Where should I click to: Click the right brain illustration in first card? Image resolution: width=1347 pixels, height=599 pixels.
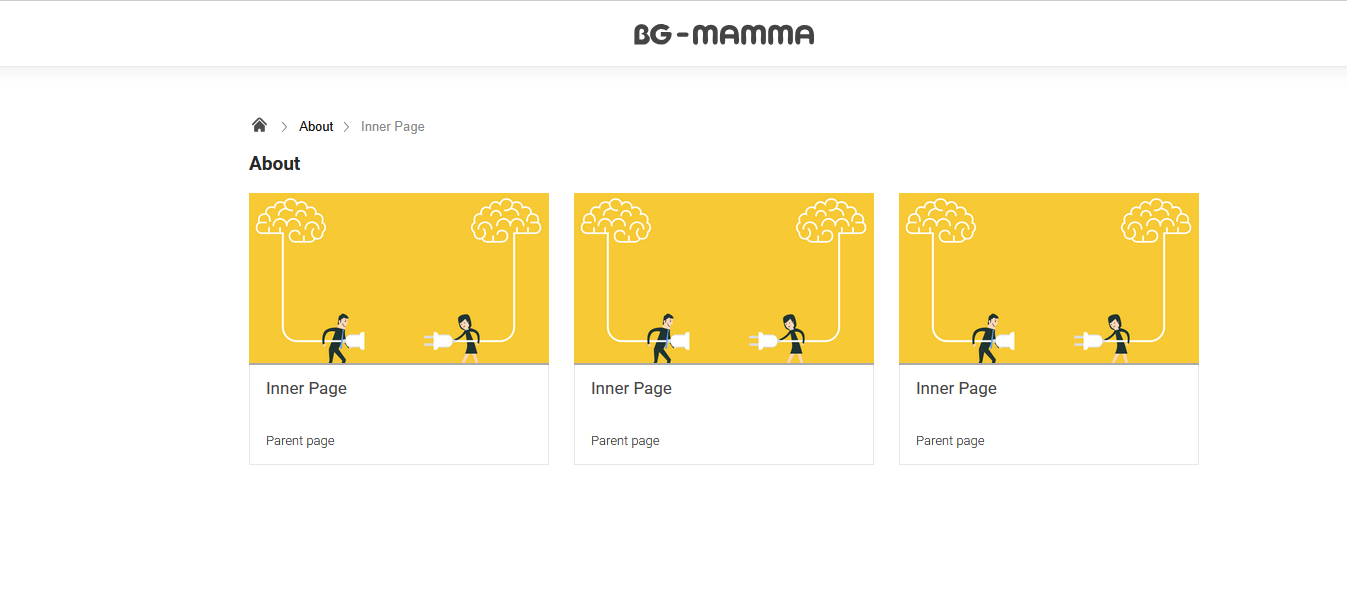(506, 220)
